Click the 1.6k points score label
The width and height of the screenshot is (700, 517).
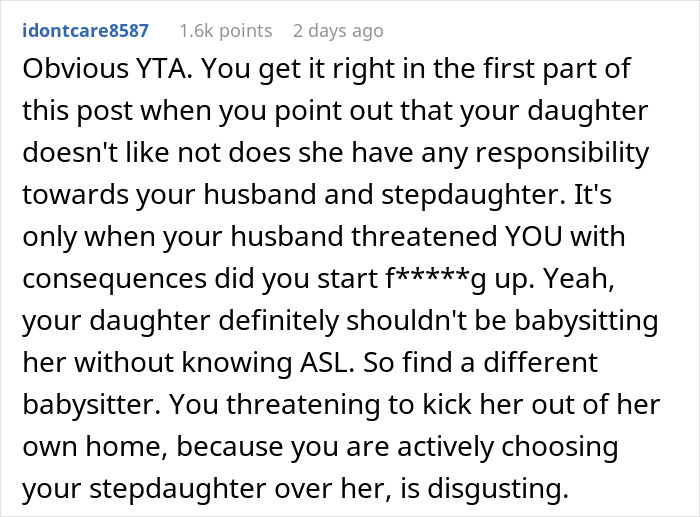[226, 31]
